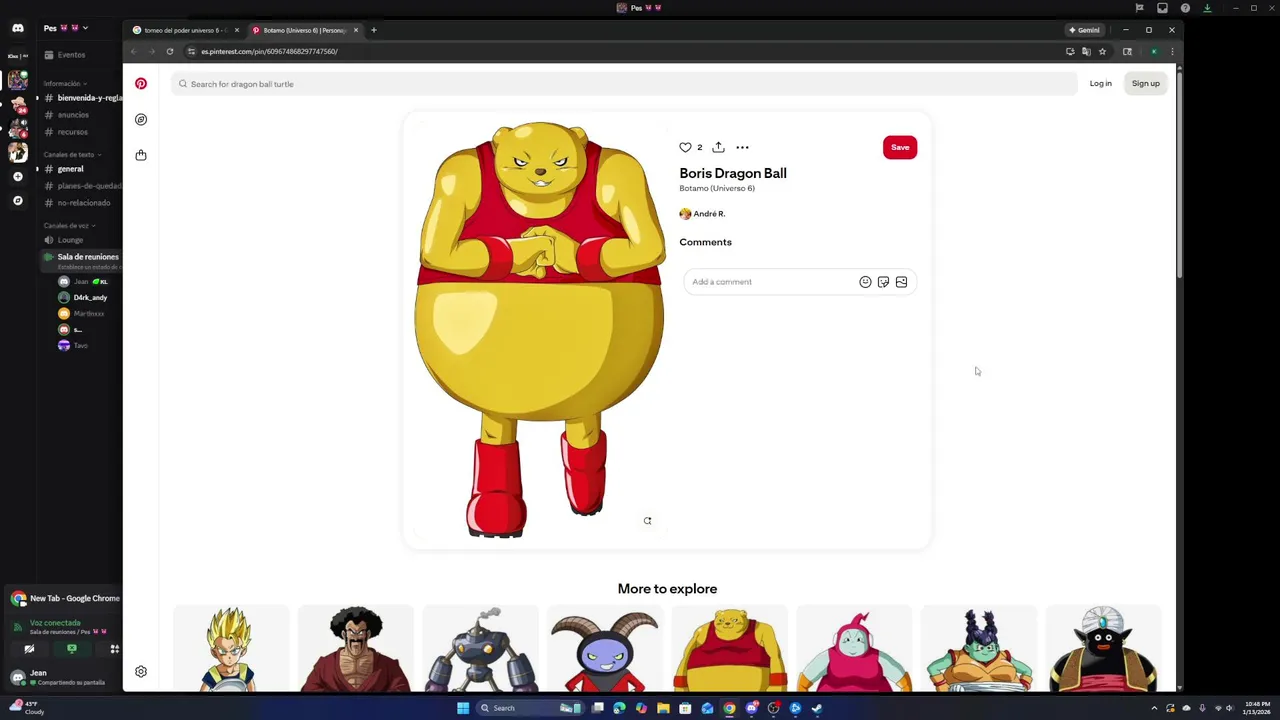
Task: Open Windows Start menu
Action: pos(463,708)
